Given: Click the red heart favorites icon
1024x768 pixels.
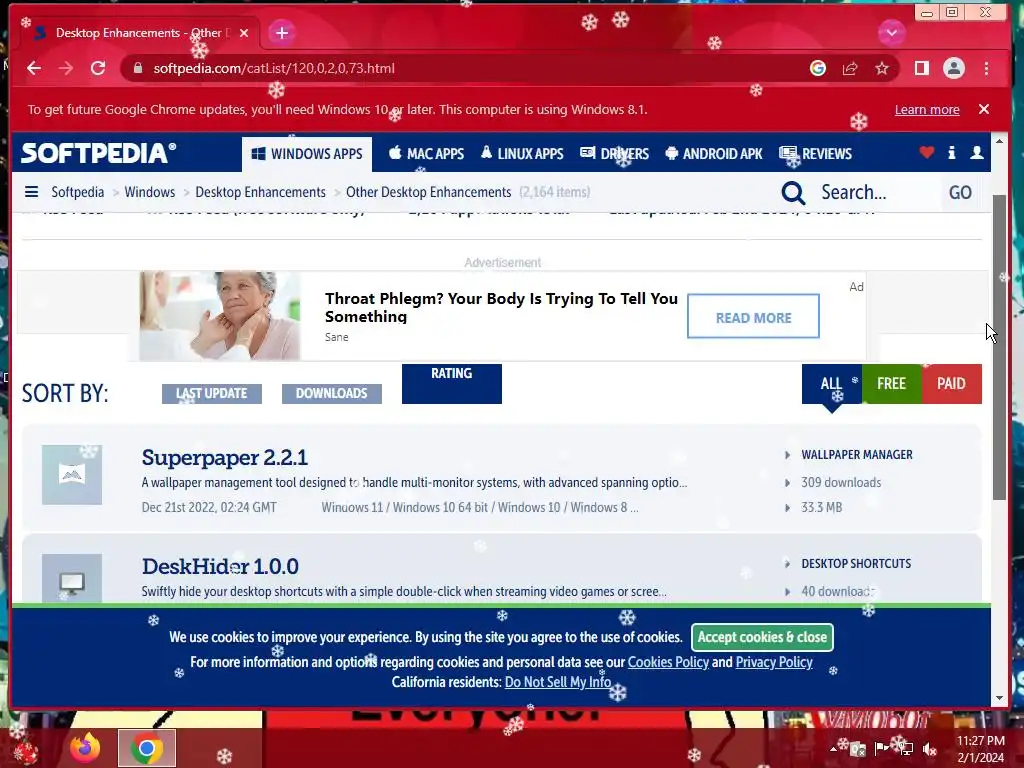Looking at the screenshot, I should pos(927,153).
